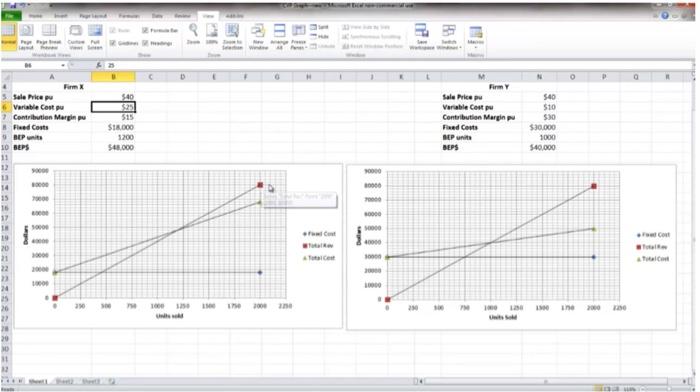Select the Sheet2 worksheet tab
Image resolution: width=700 pixels, height=392 pixels.
(x=64, y=381)
